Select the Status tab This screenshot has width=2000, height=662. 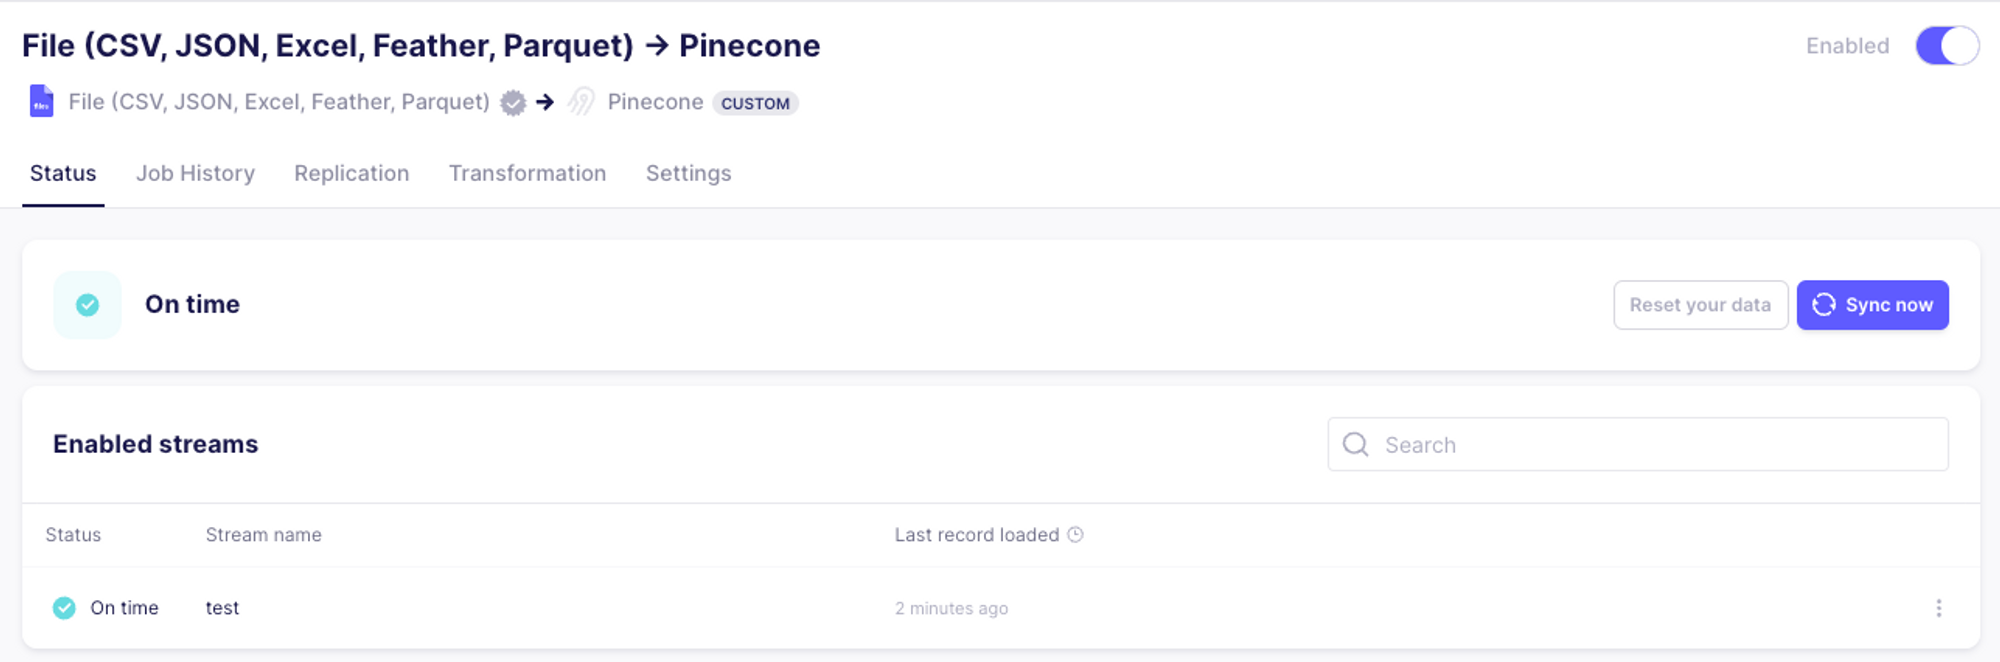click(63, 173)
